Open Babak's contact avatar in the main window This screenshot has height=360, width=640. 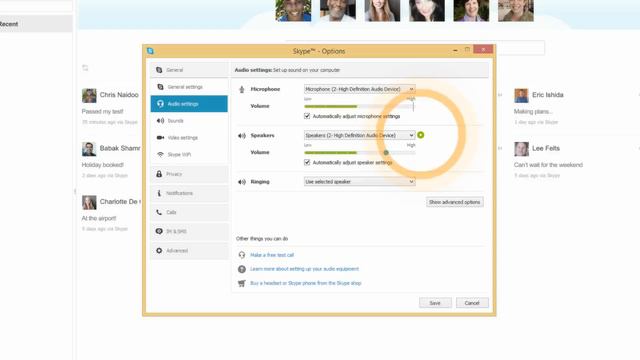pyautogui.click(x=89, y=149)
